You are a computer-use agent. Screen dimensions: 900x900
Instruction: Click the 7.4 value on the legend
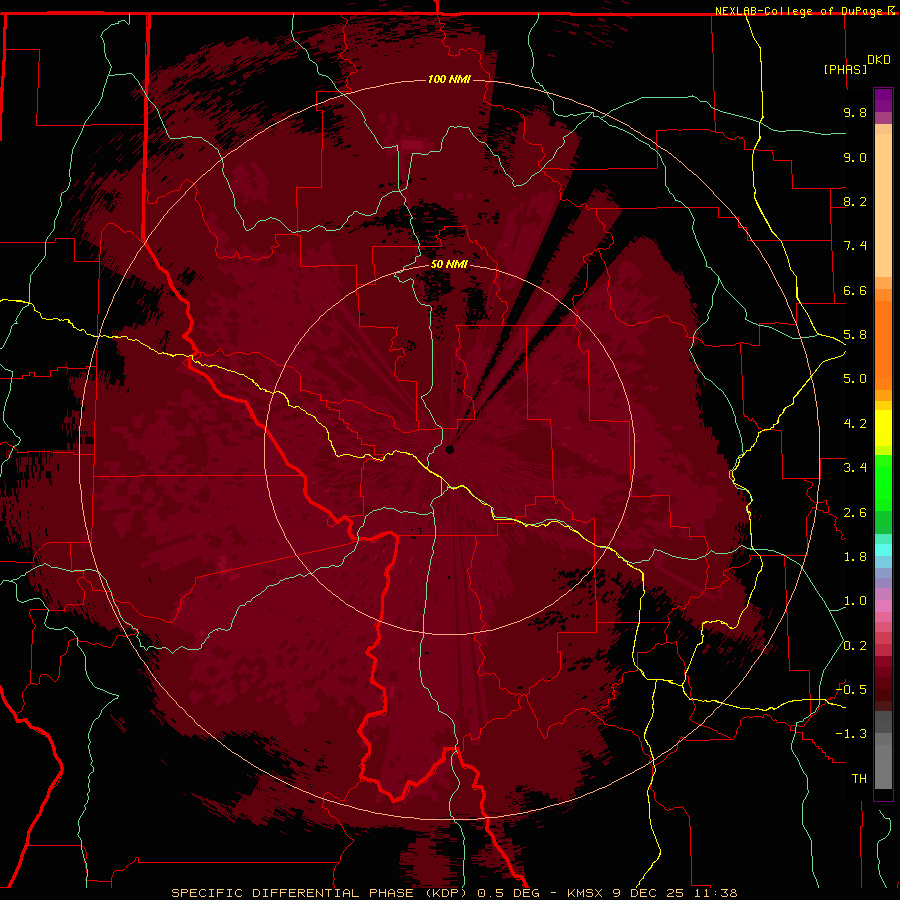click(855, 246)
